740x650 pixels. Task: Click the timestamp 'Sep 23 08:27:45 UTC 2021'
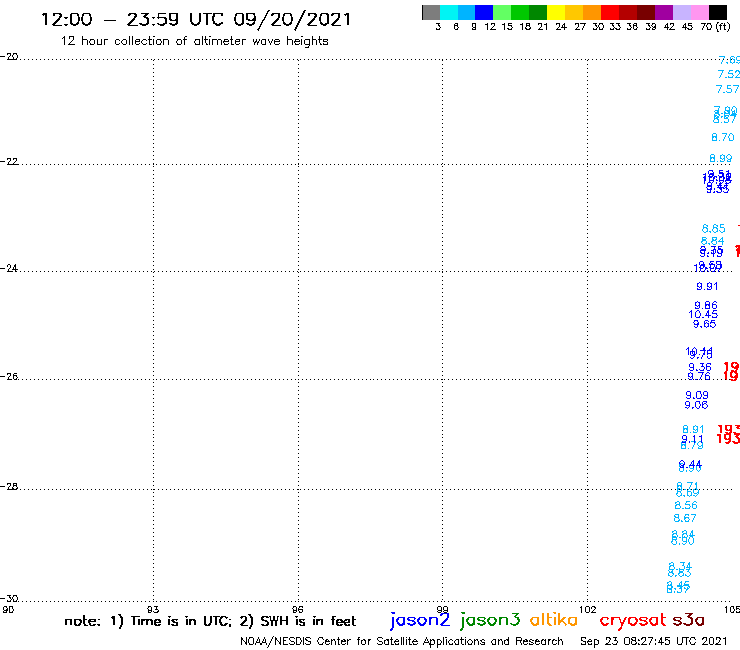654,642
